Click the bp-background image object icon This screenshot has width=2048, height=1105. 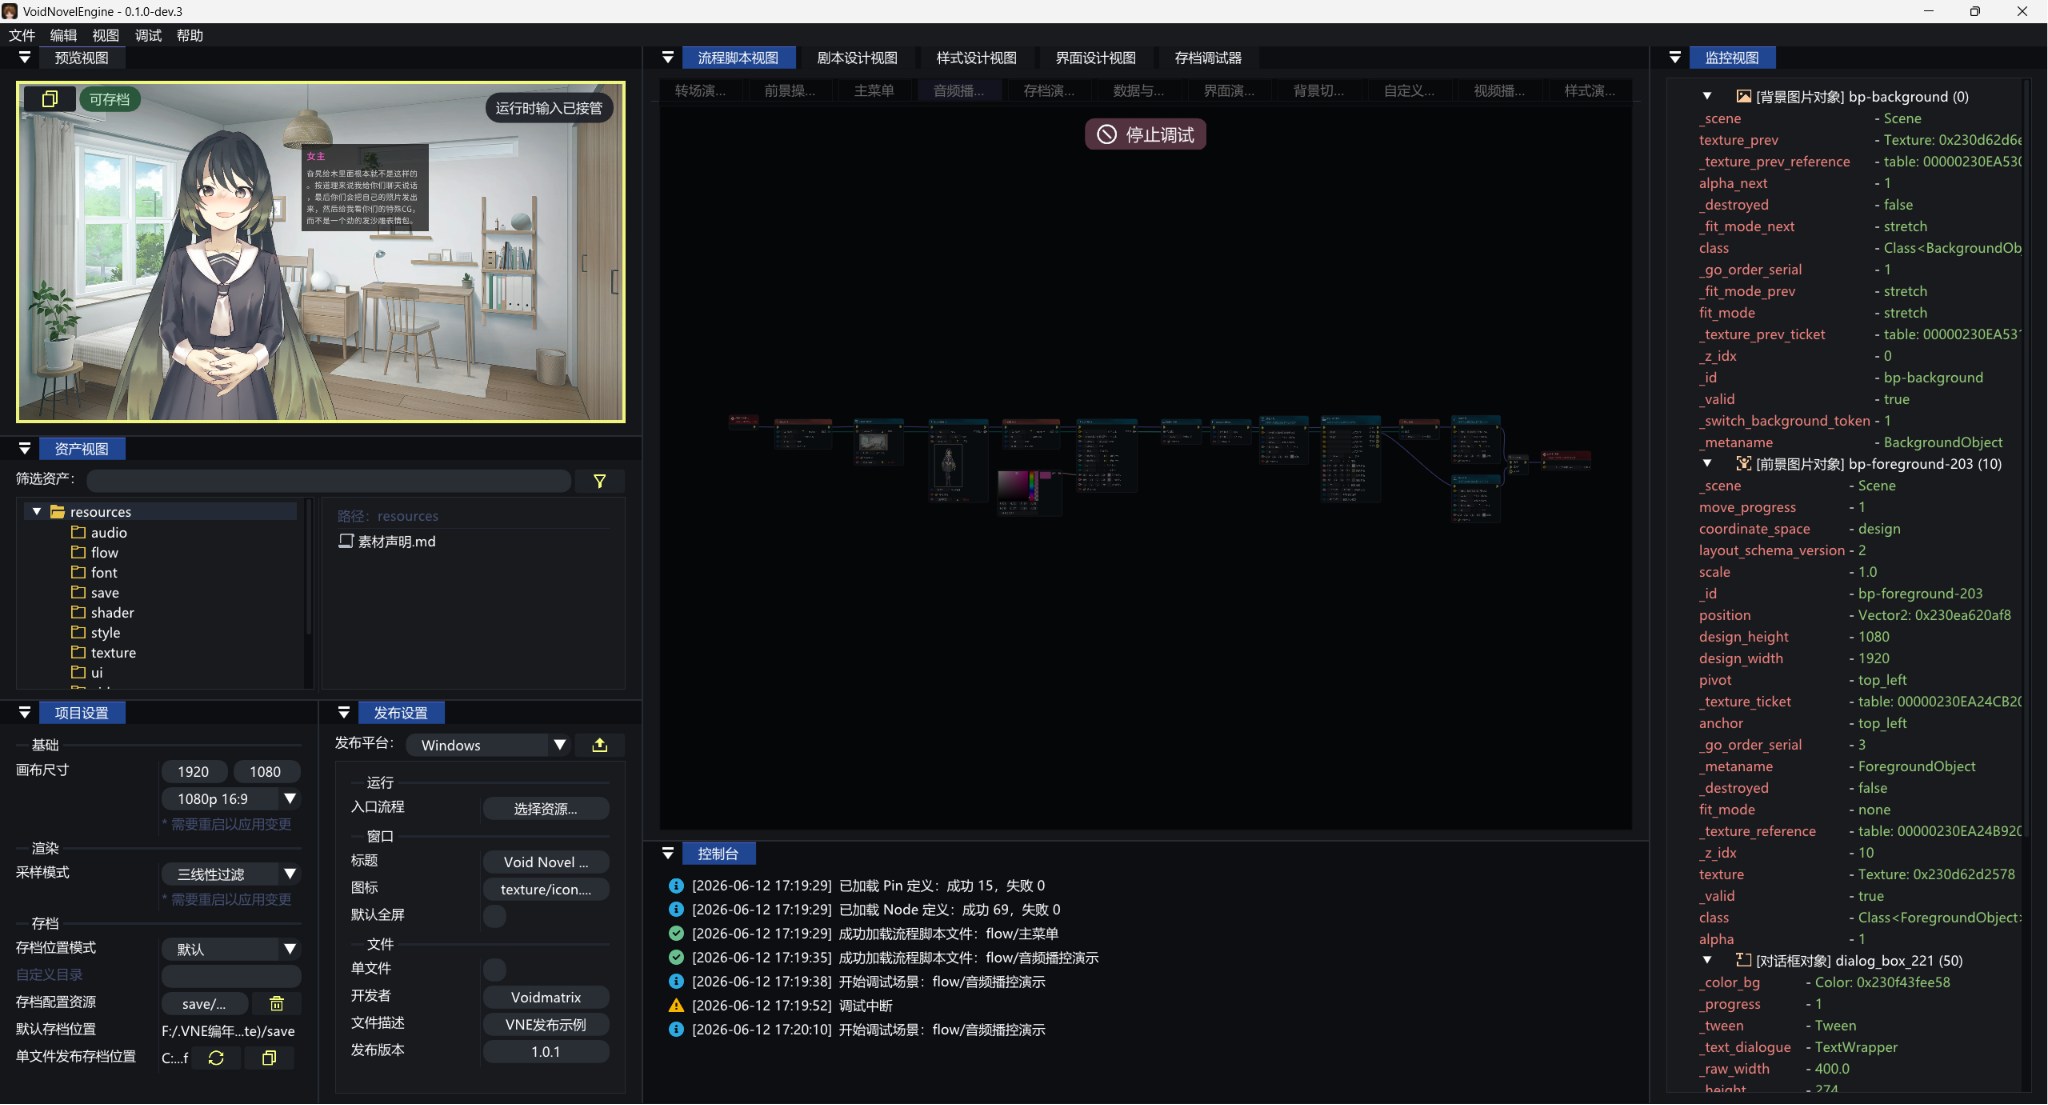pyautogui.click(x=1744, y=97)
